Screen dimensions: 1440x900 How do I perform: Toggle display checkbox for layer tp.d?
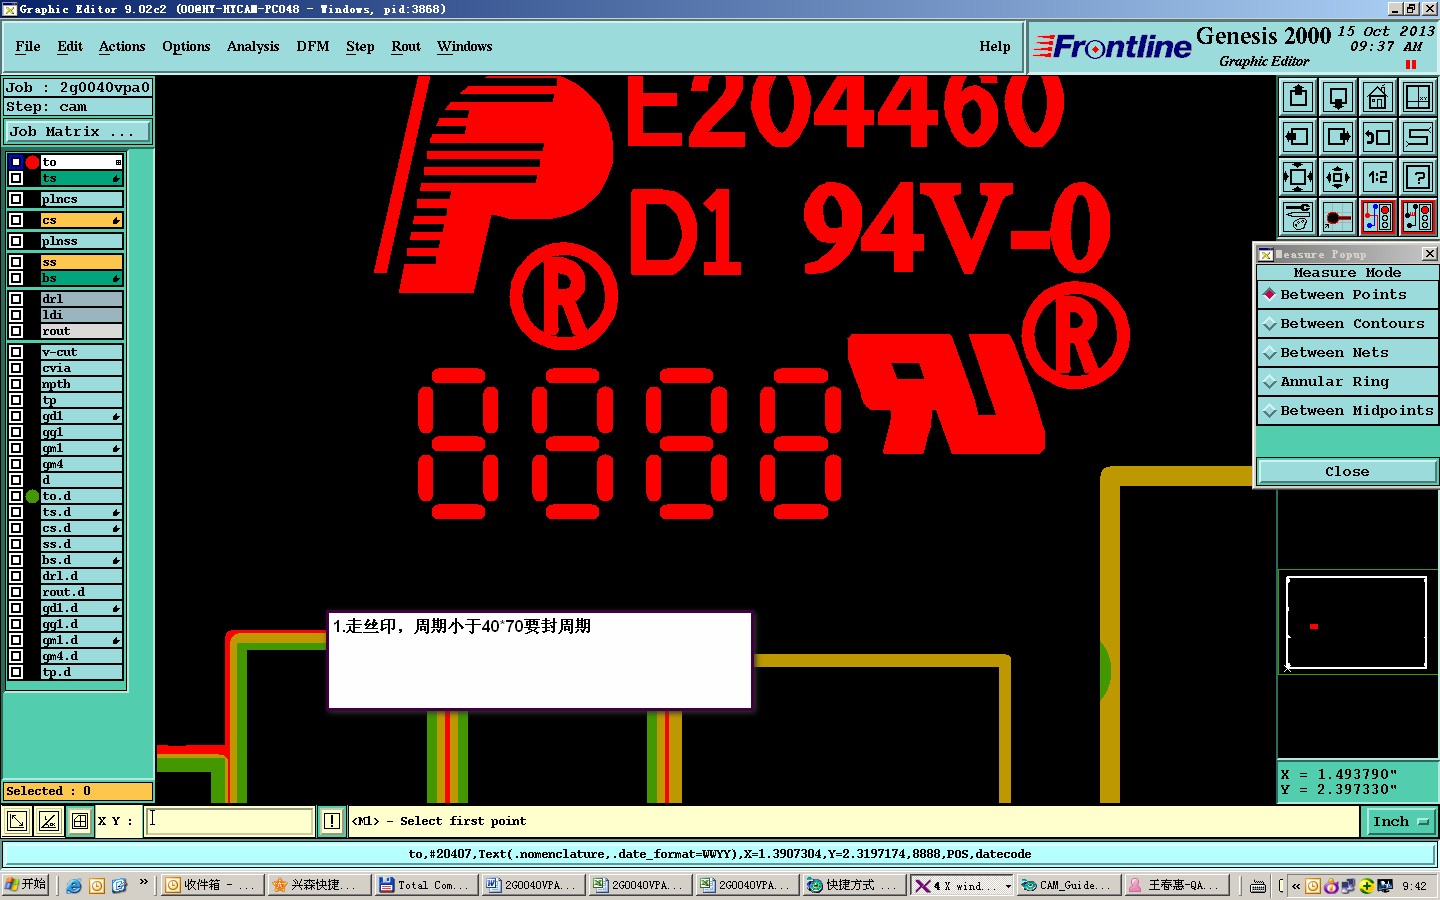coord(16,672)
